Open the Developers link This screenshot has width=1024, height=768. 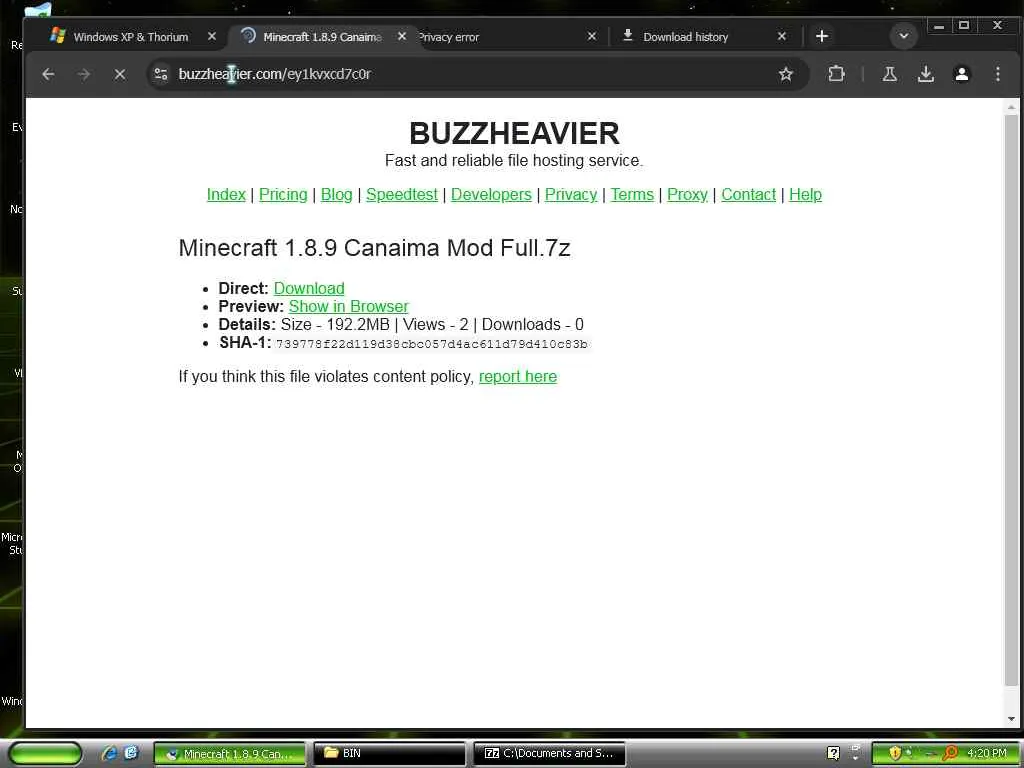click(491, 195)
